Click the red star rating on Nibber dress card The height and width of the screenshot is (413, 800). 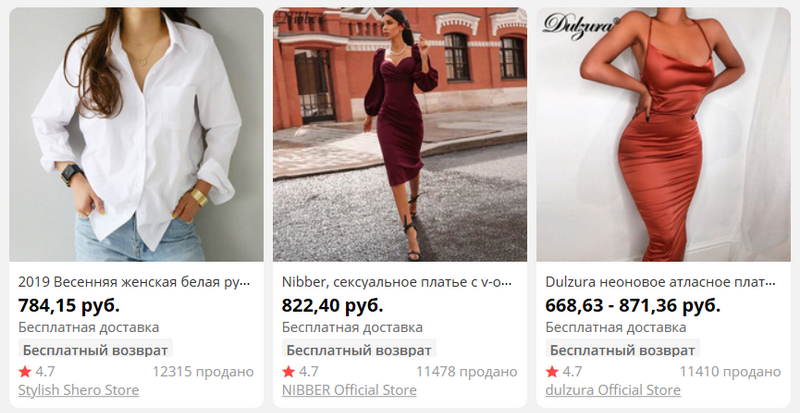pyautogui.click(x=289, y=371)
